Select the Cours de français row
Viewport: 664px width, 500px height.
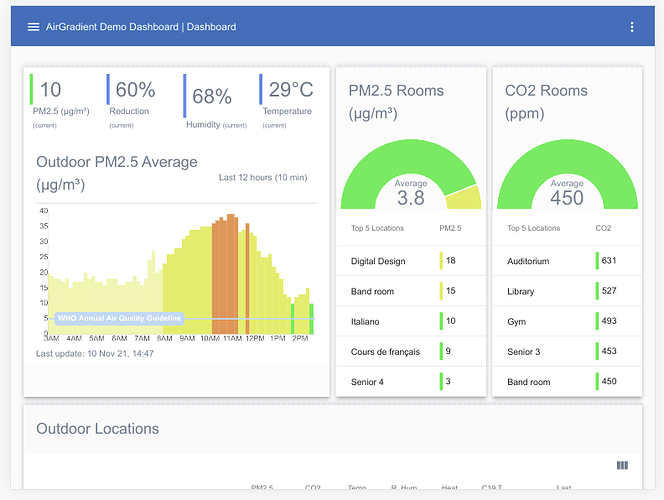[411, 351]
